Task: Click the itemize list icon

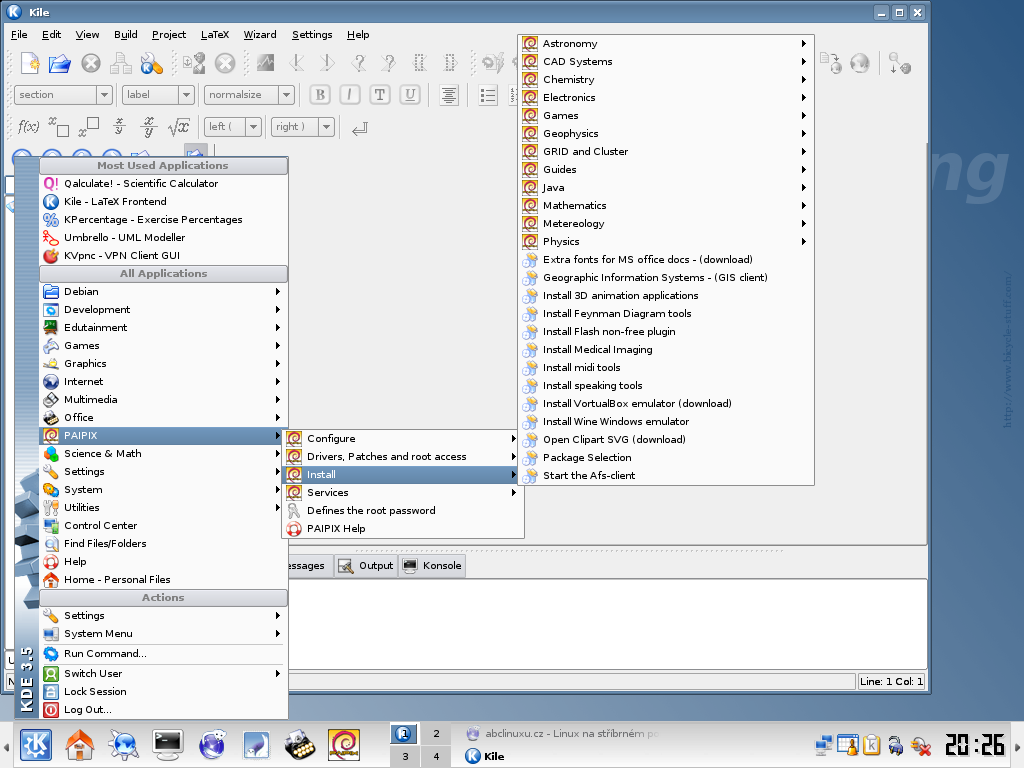Action: pyautogui.click(x=488, y=95)
